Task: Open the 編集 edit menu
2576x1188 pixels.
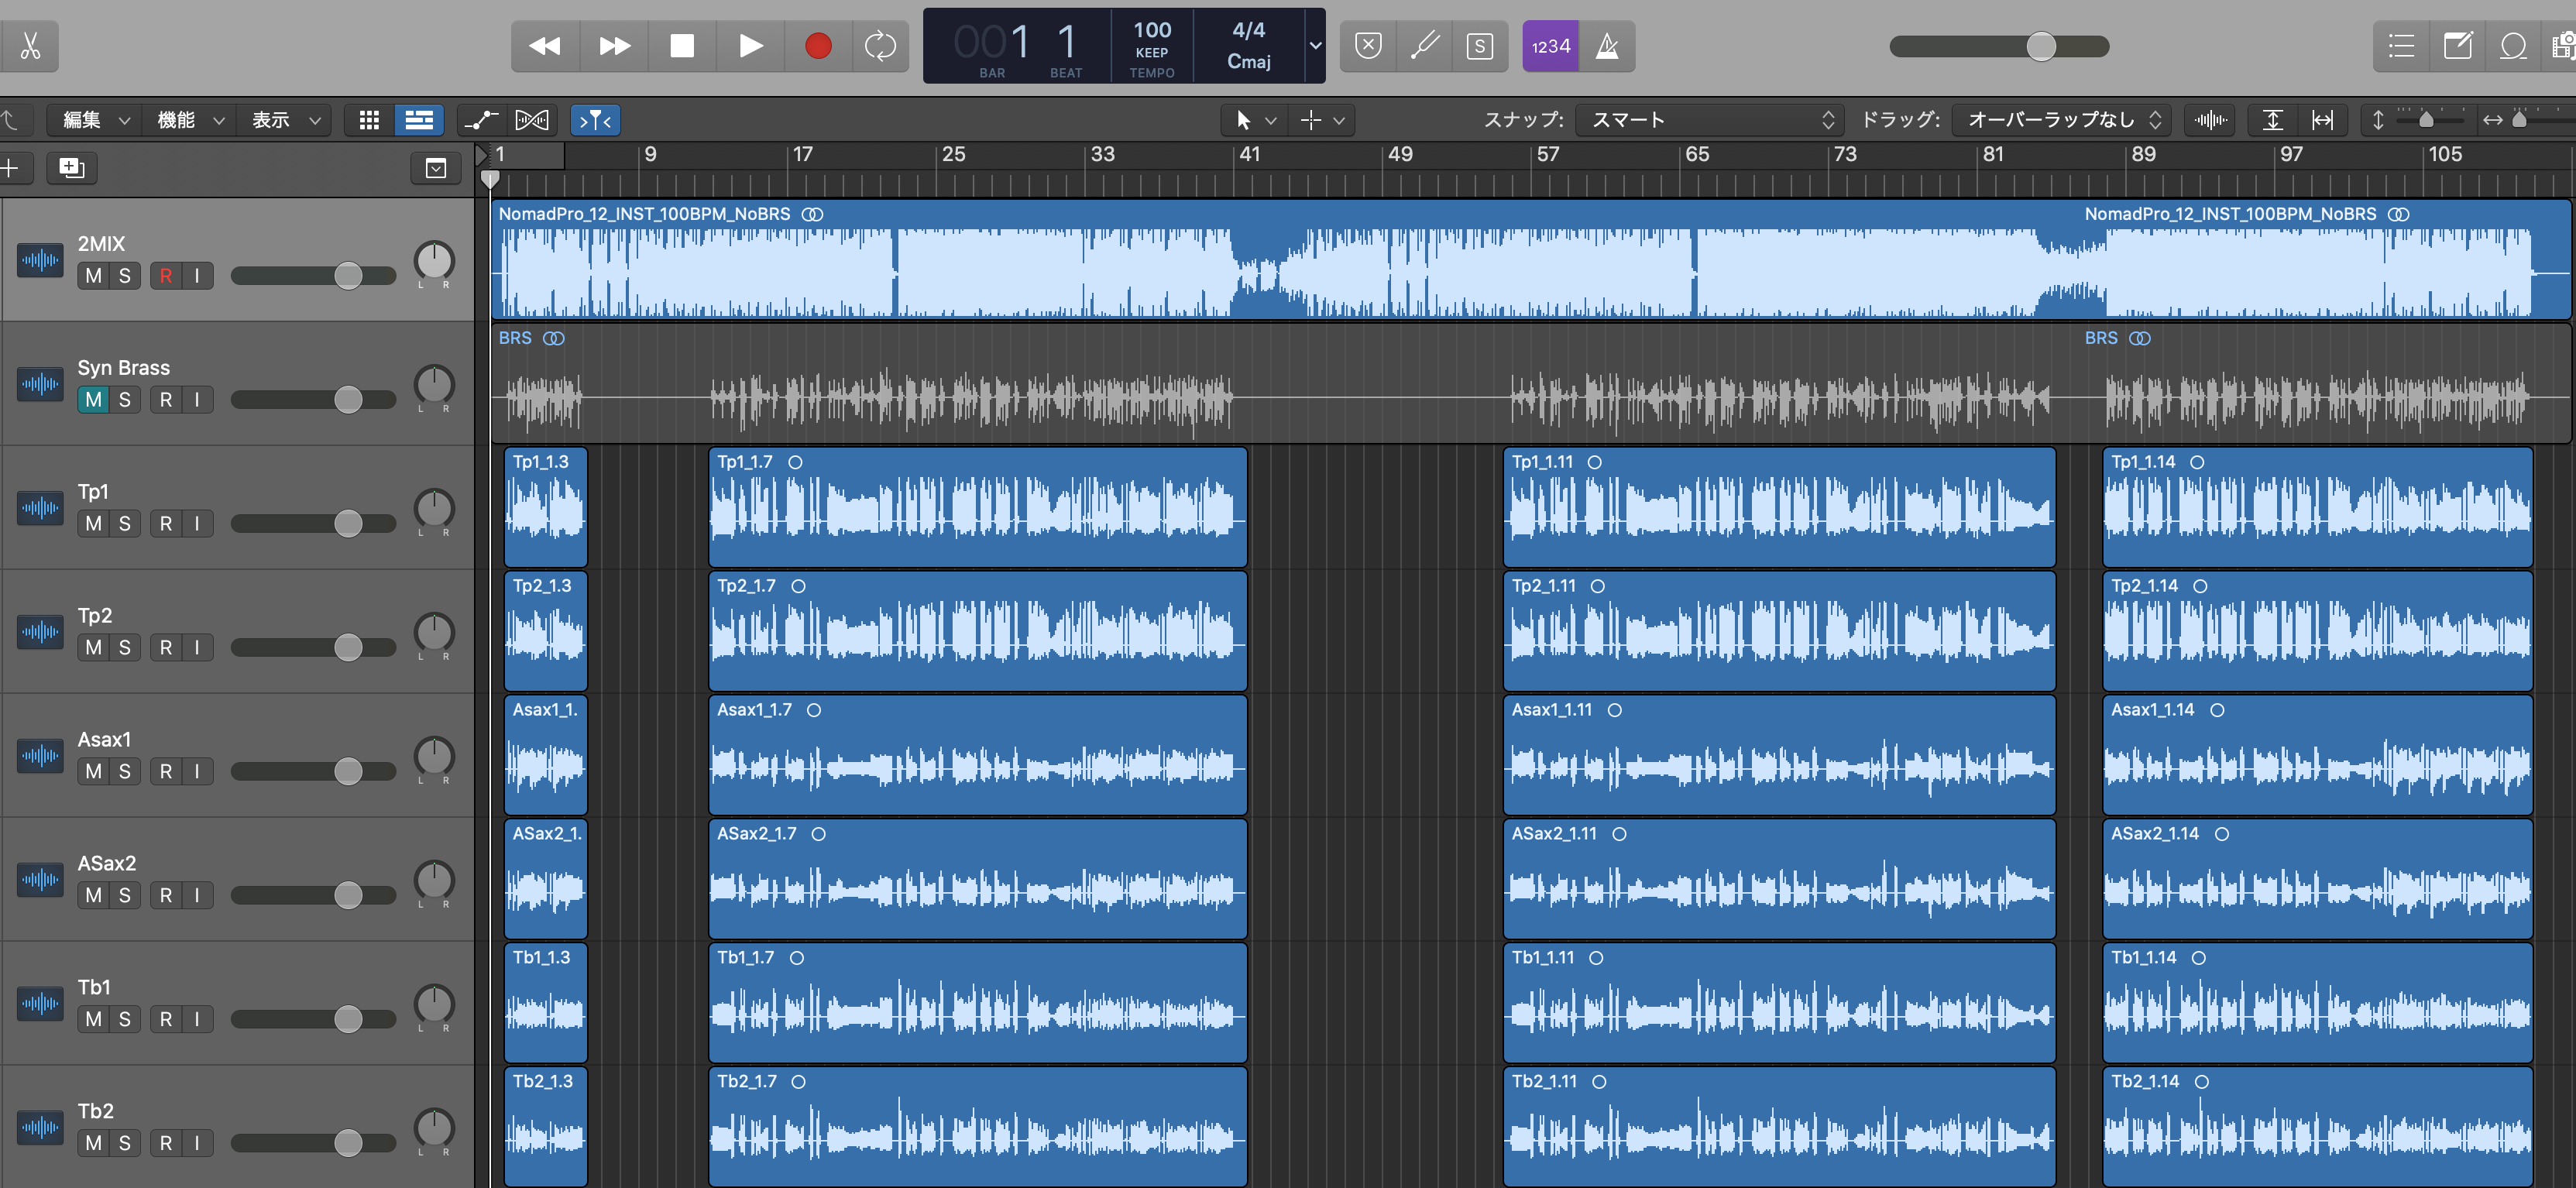Action: tap(95, 120)
